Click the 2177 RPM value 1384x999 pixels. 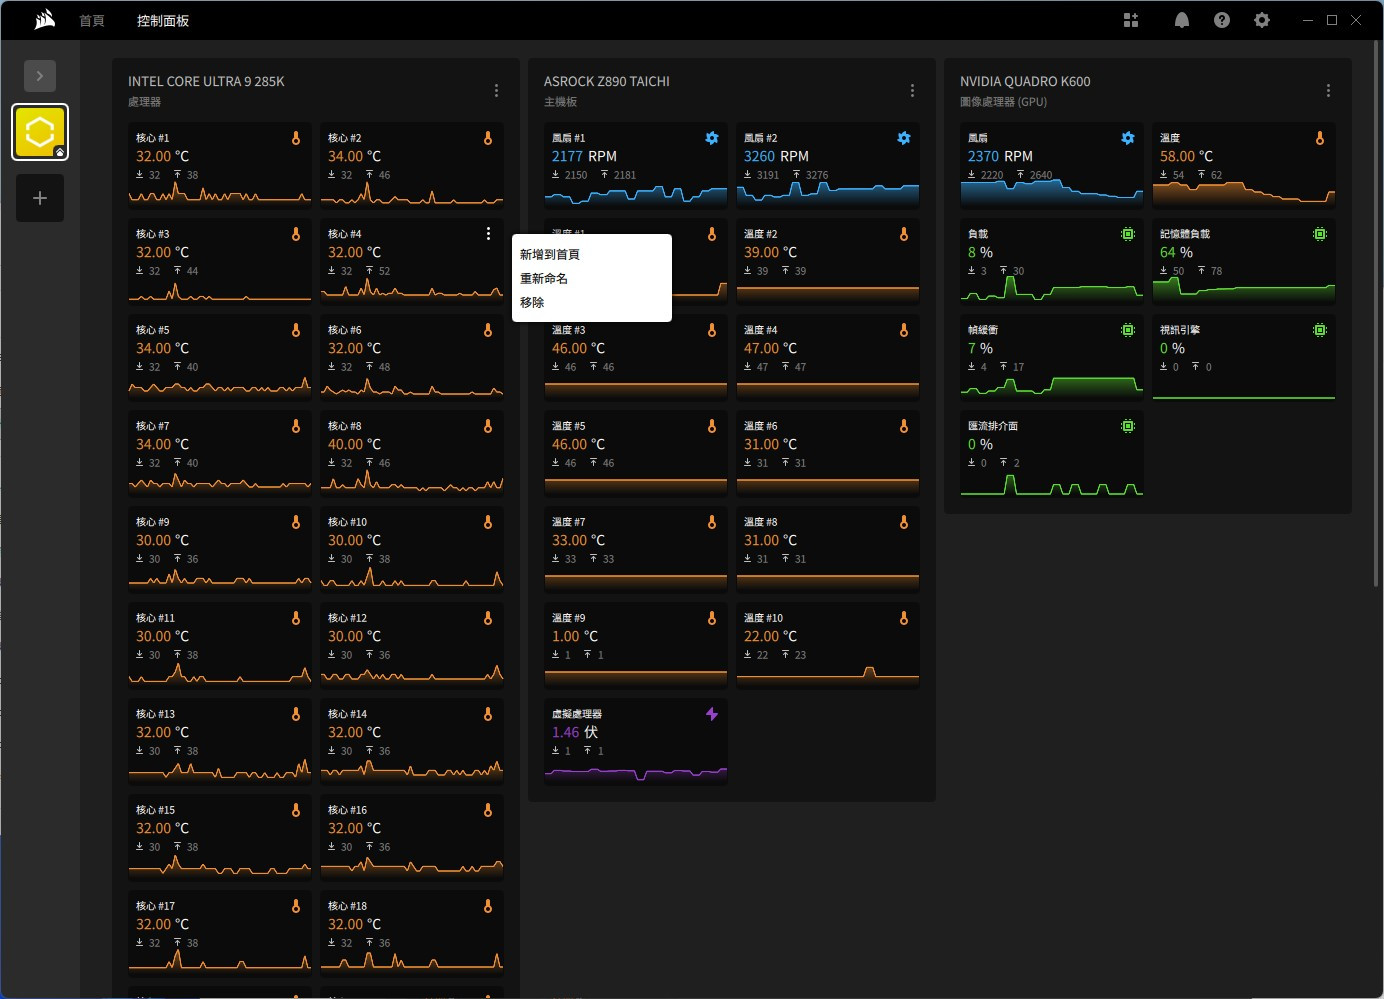click(584, 156)
